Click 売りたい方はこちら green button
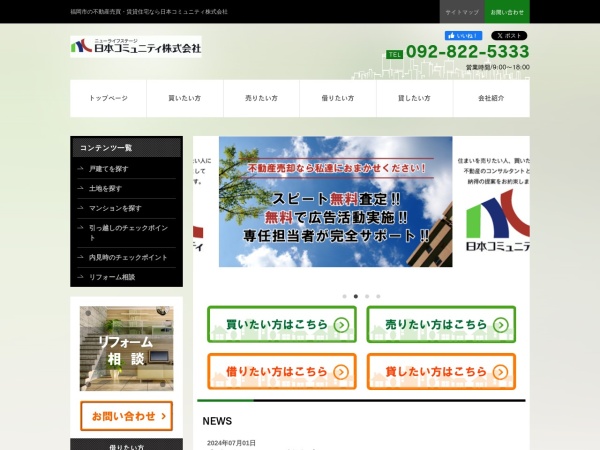This screenshot has height=450, width=600. click(441, 324)
